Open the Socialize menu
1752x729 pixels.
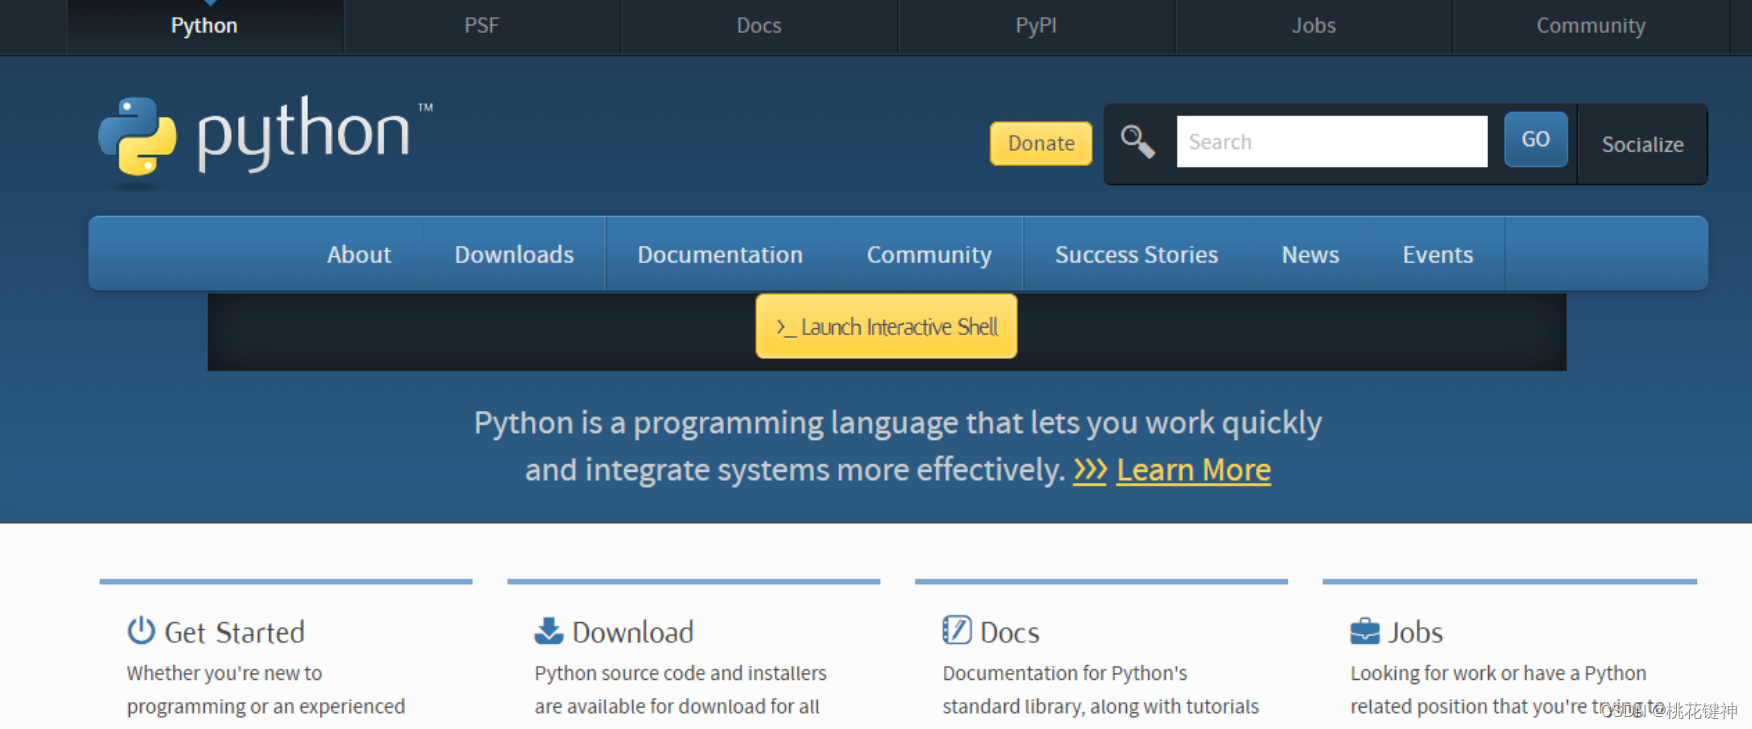(1642, 144)
